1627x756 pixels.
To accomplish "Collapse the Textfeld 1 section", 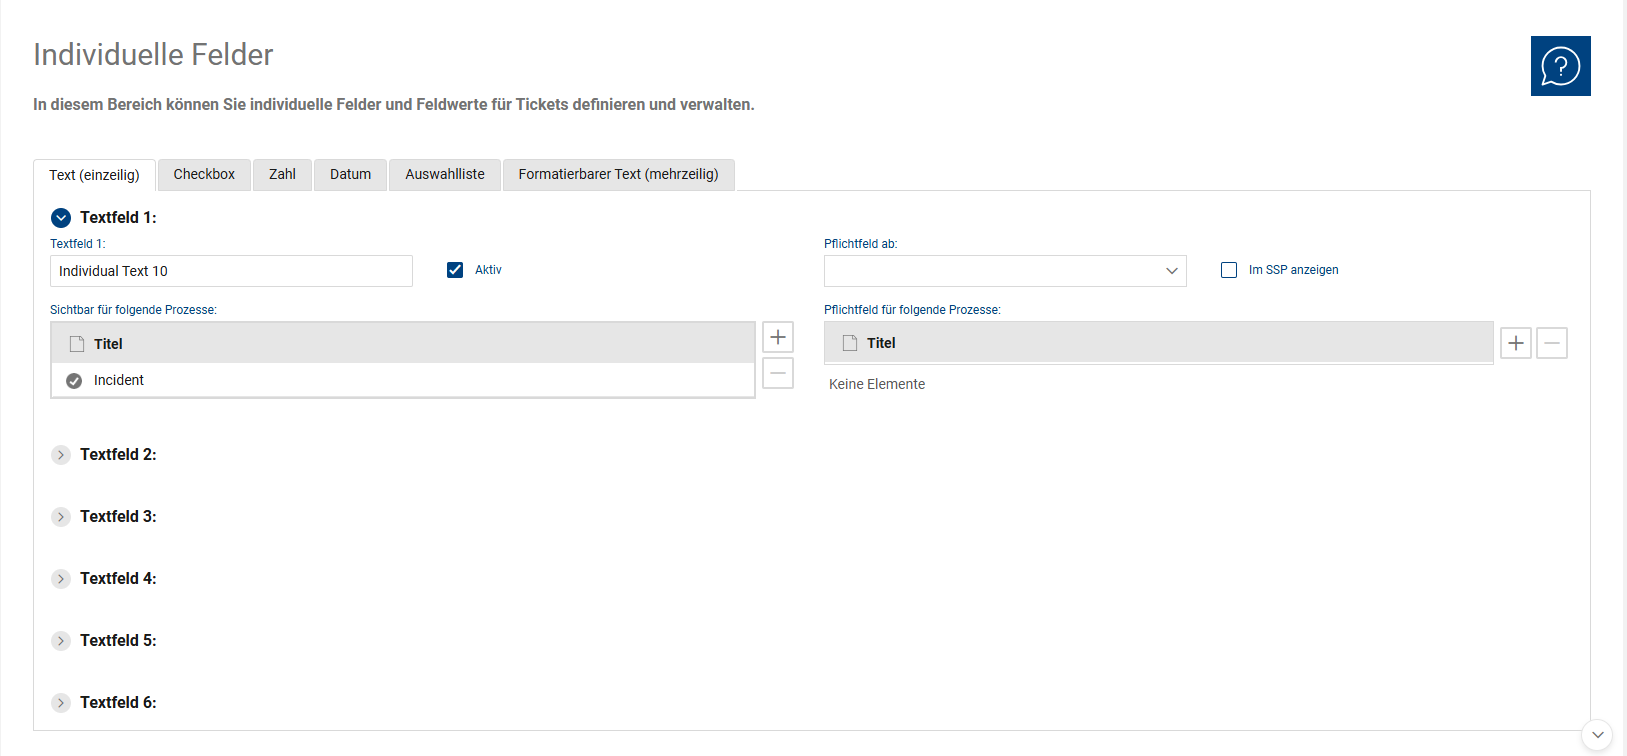I will click(x=61, y=218).
